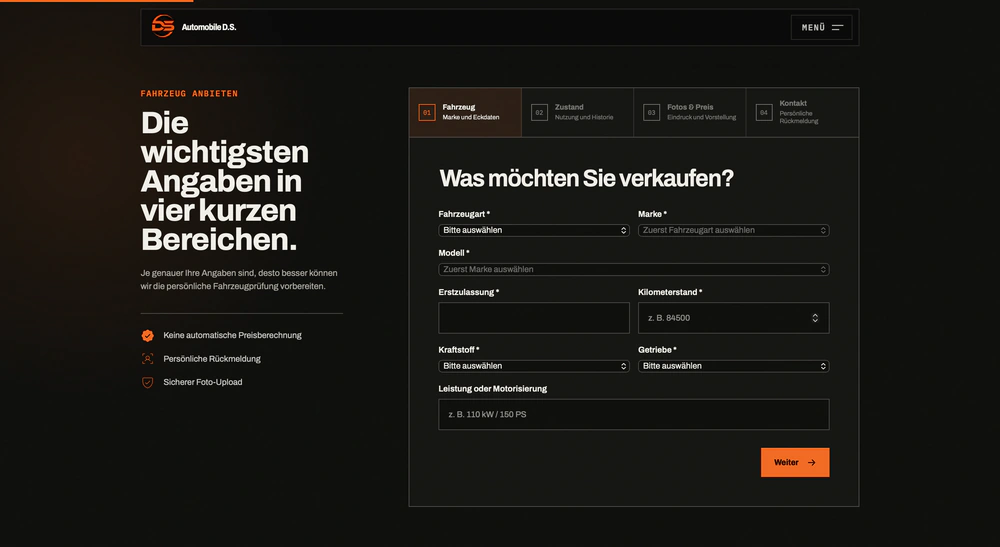The image size is (1000, 547).
Task: Click 'Sicherer Foto-Upload' text
Action: pos(203,383)
